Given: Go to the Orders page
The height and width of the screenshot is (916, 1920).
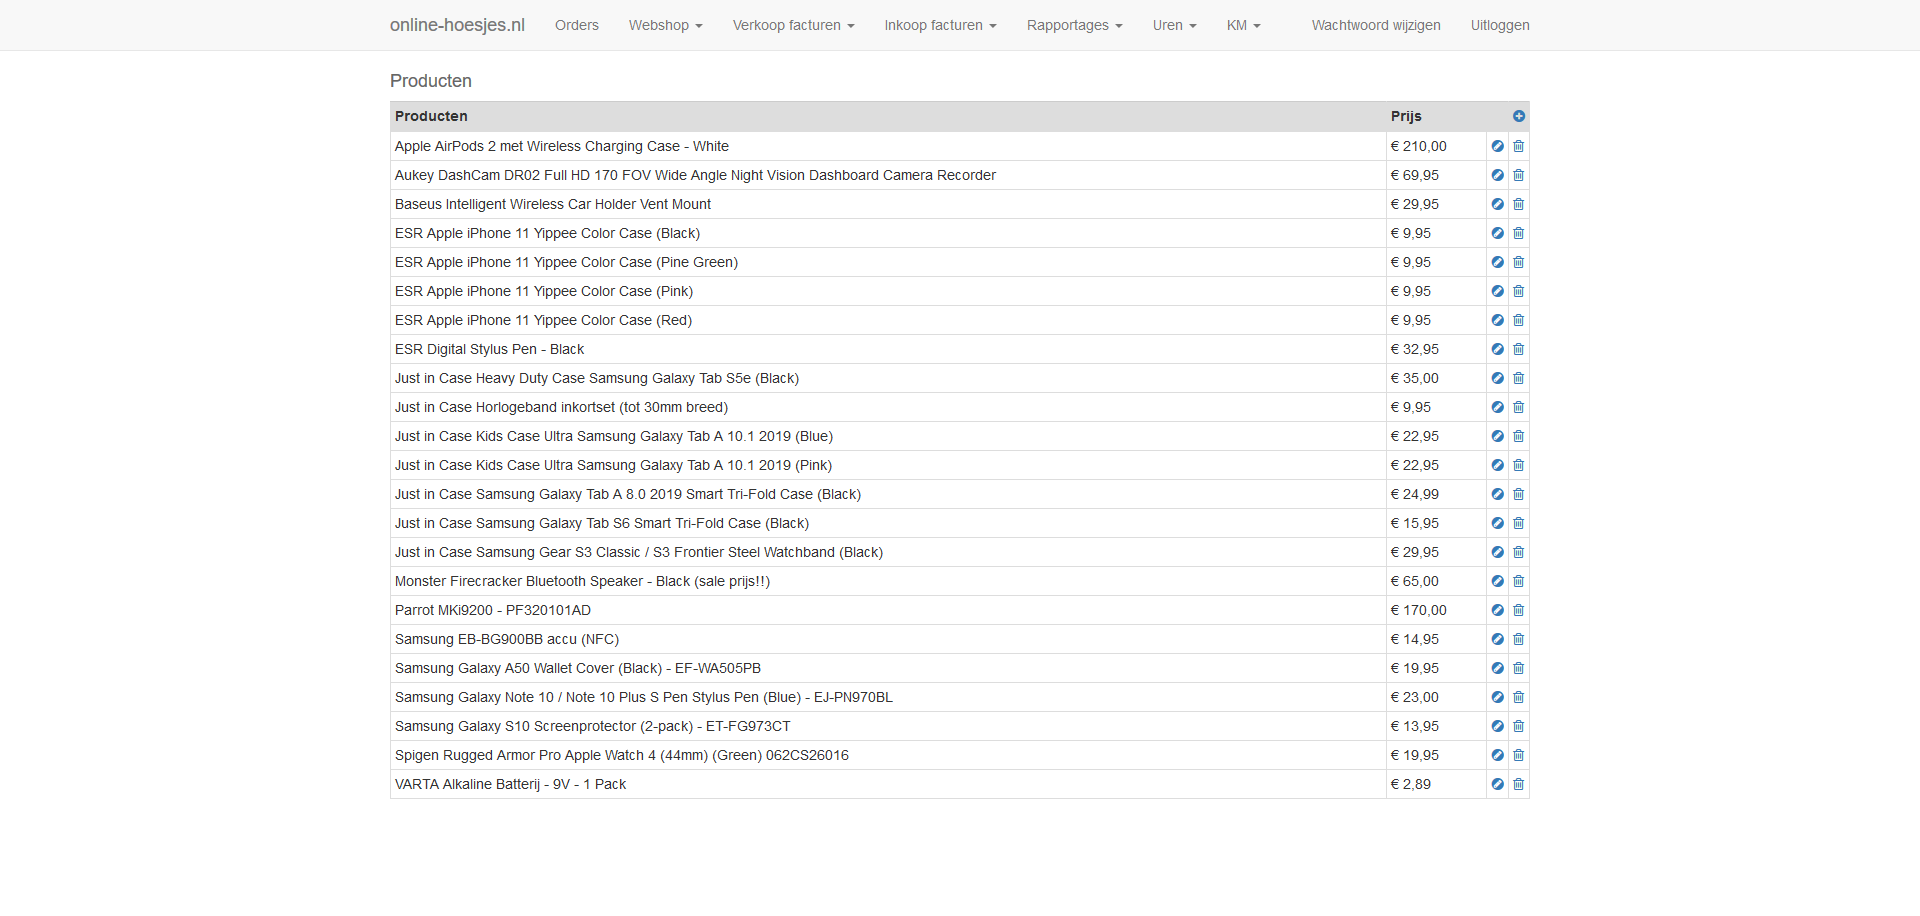Looking at the screenshot, I should pos(577,25).
